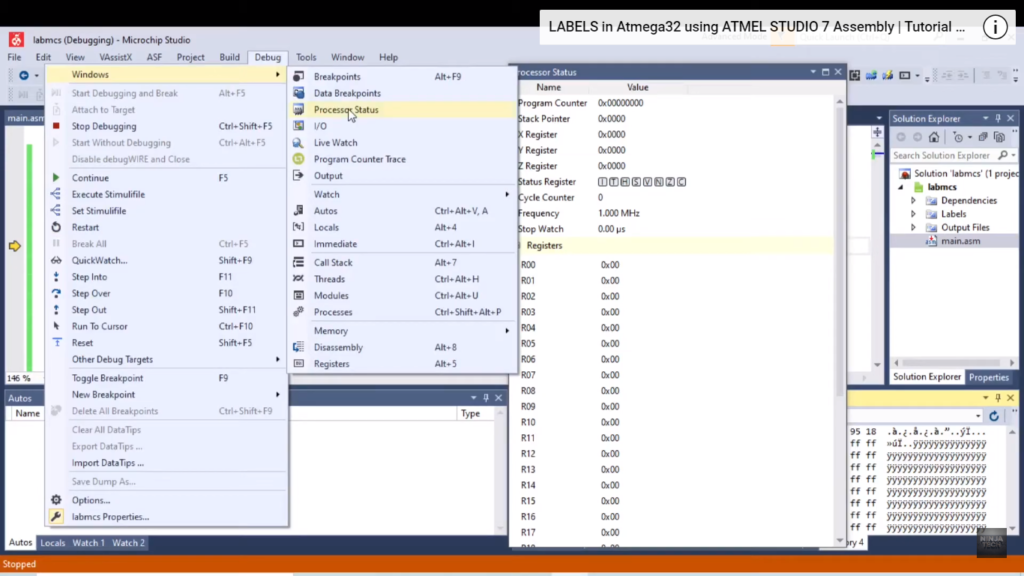
Task: Click the Home icon in Solution Explorer
Action: click(934, 137)
